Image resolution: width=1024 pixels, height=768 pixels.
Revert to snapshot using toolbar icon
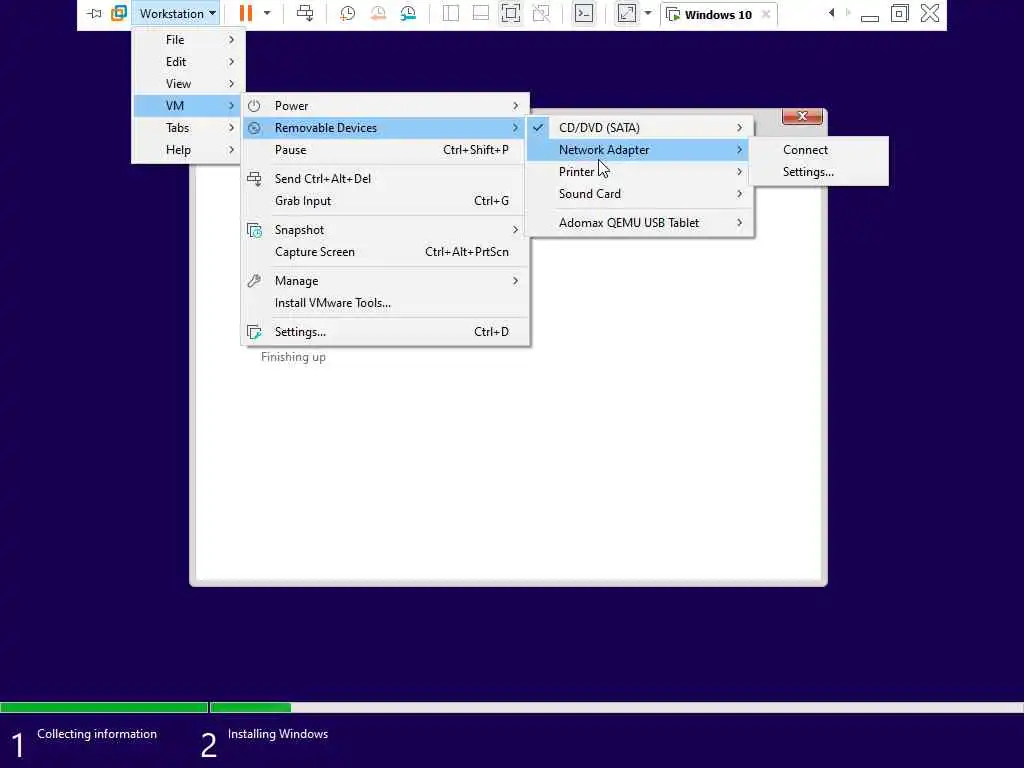click(377, 14)
